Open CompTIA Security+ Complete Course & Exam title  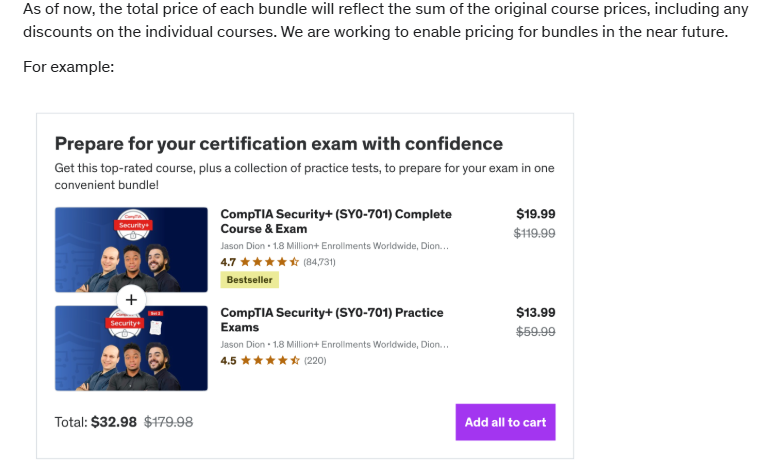click(335, 221)
